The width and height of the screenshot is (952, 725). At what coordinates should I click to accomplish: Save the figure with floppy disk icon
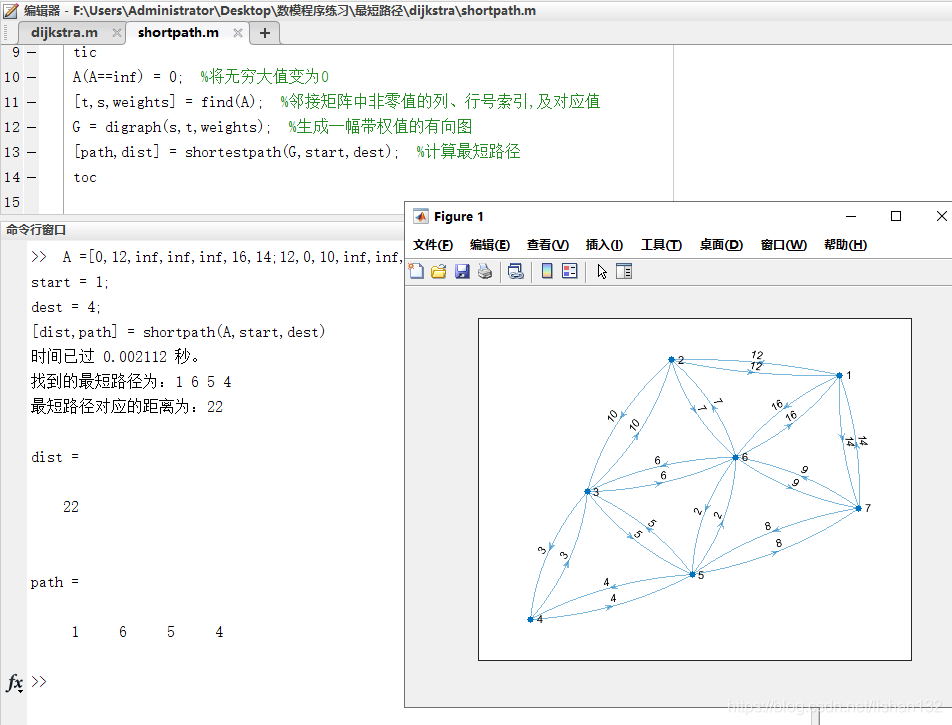[x=462, y=271]
